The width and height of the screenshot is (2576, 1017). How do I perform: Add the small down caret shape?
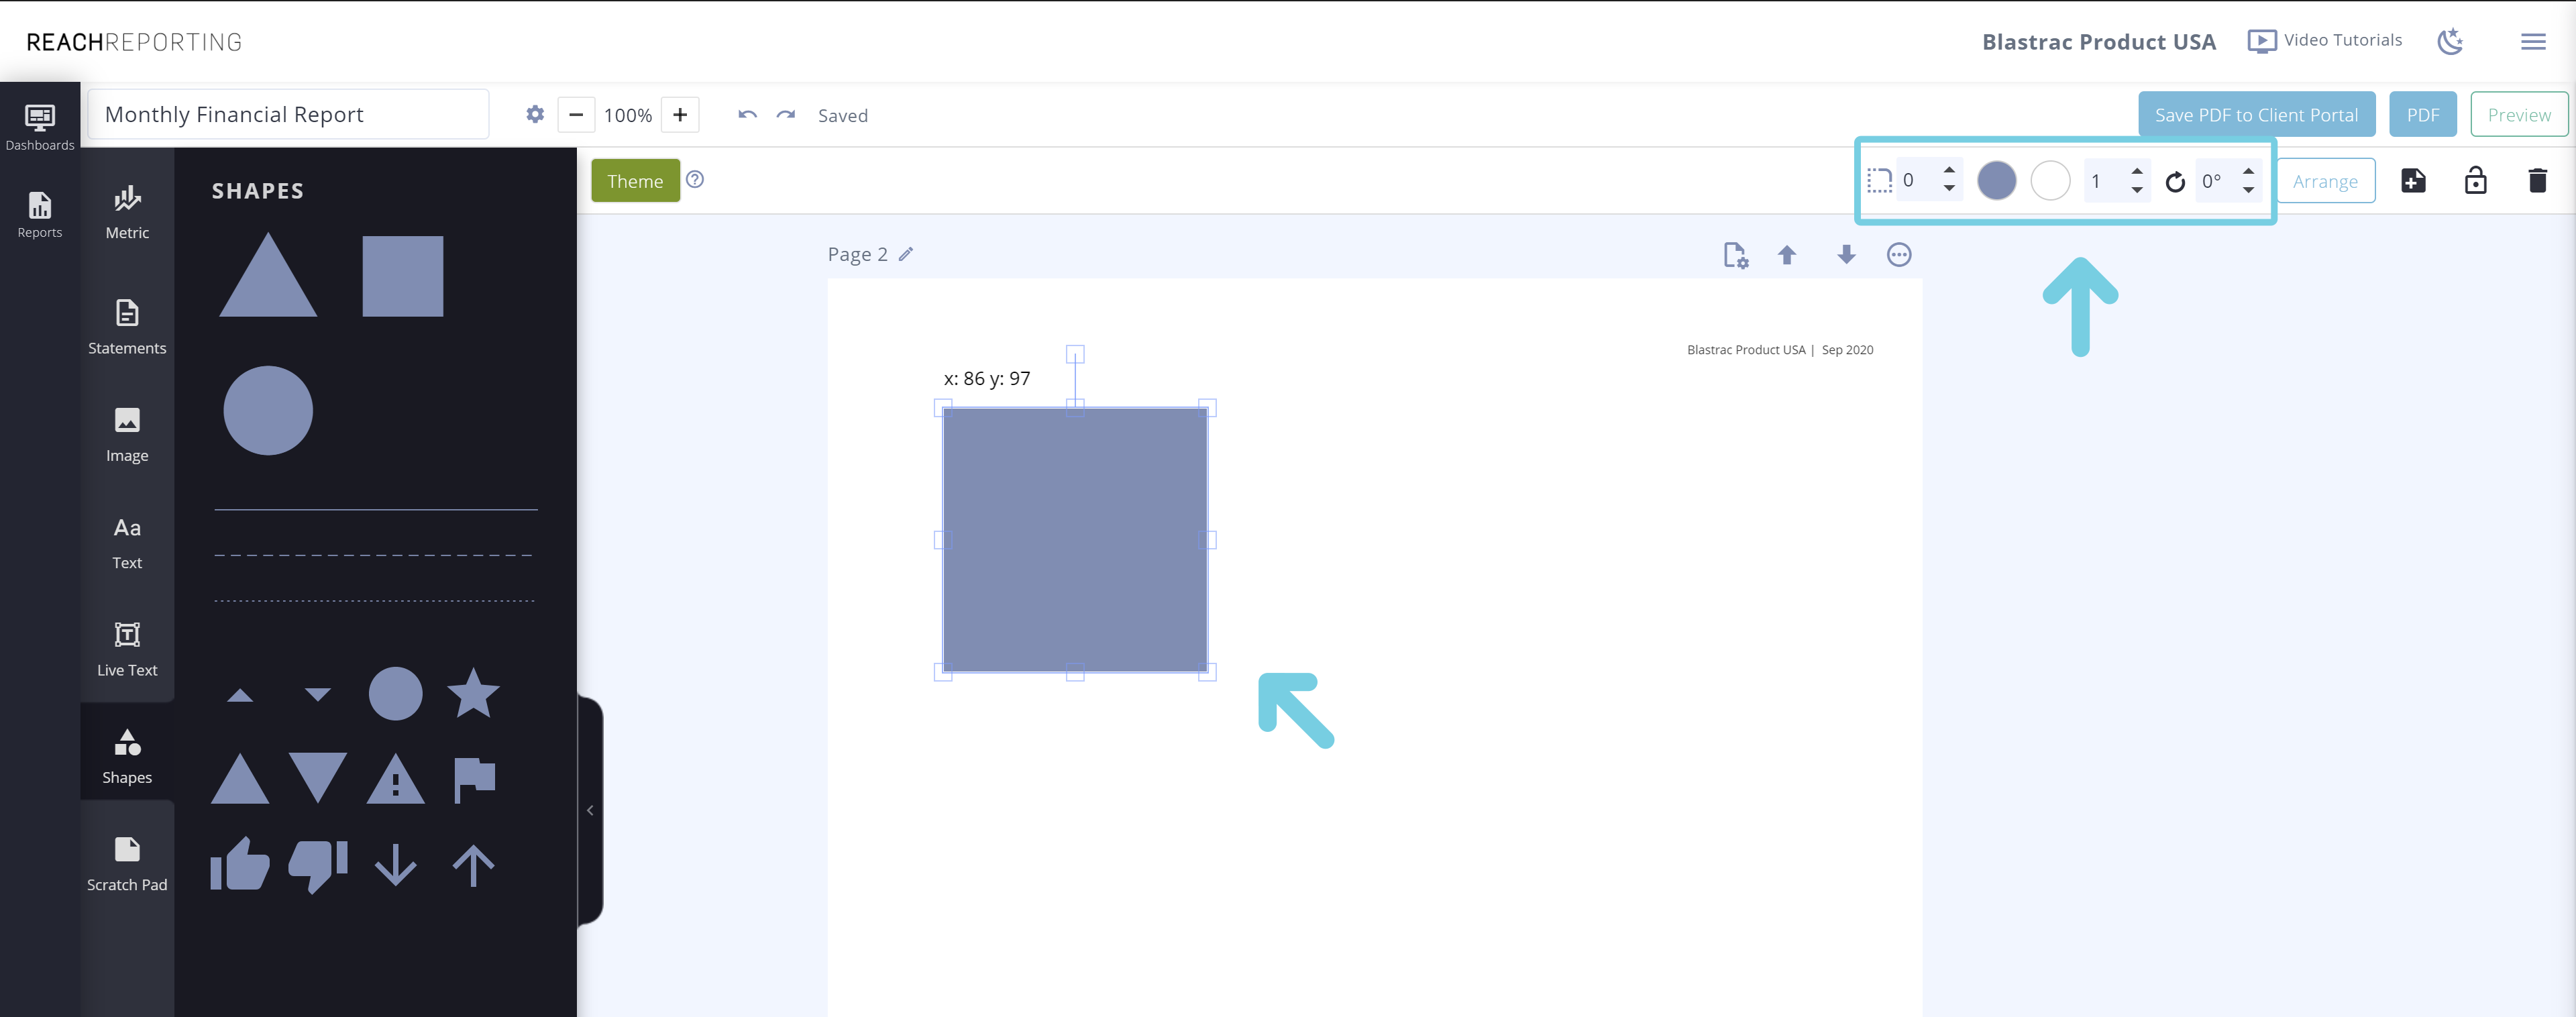318,695
